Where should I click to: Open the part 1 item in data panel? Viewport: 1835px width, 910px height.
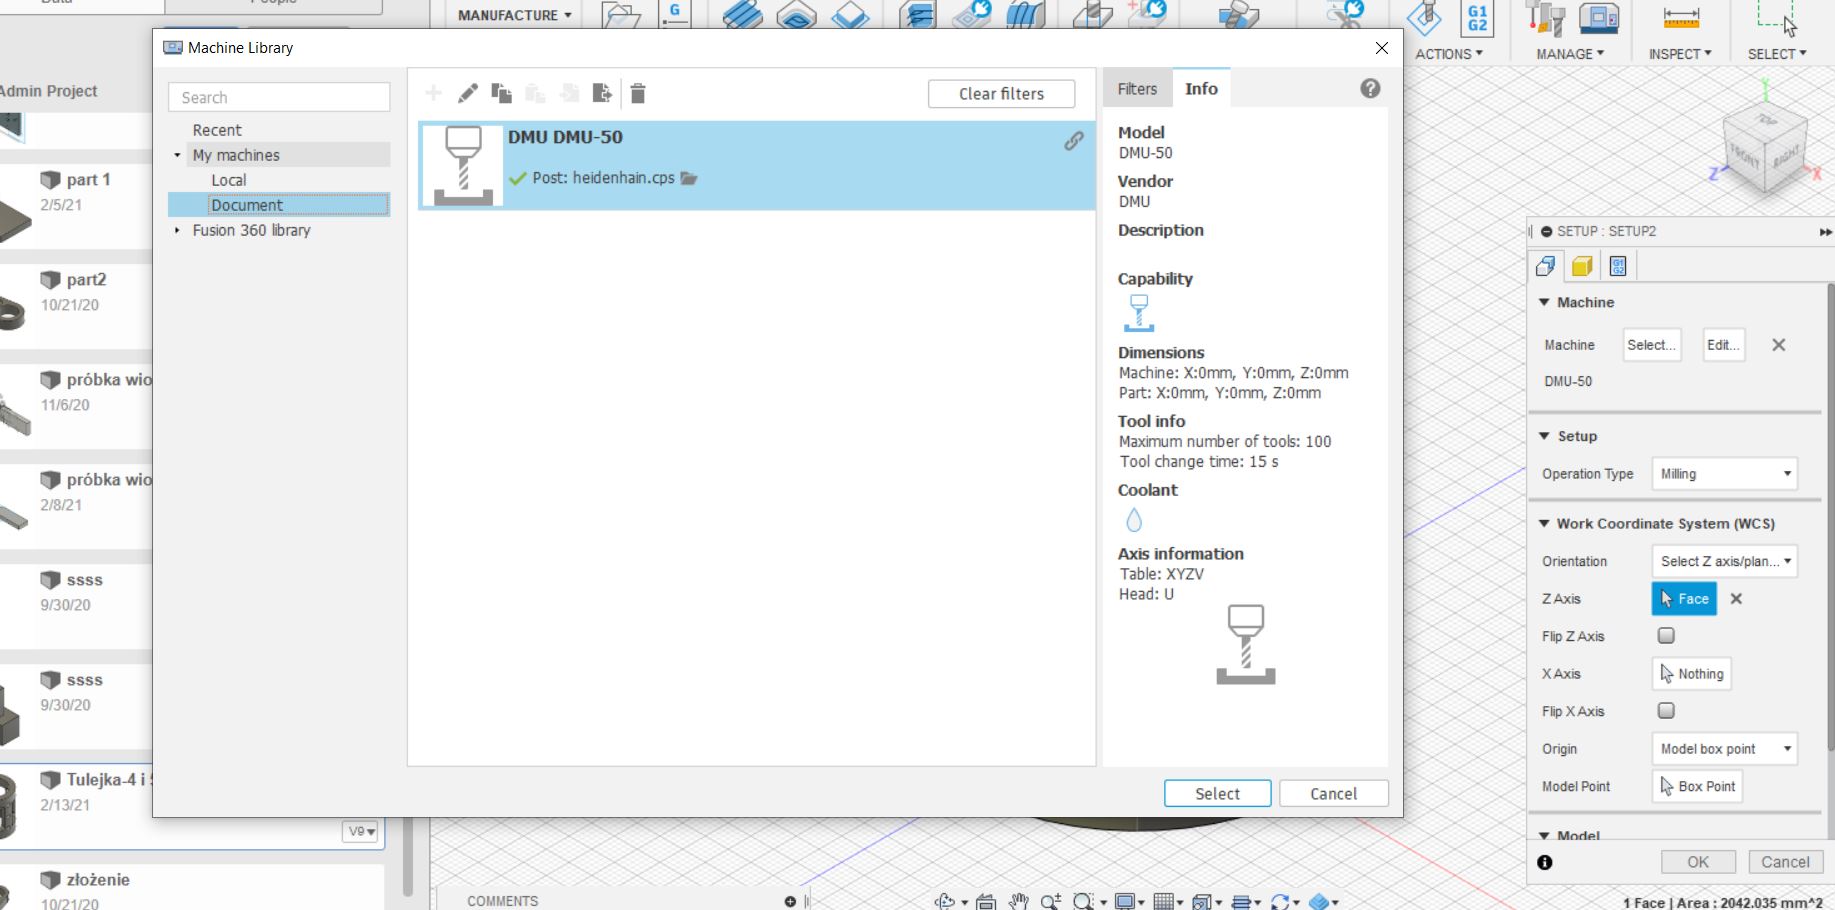88,180
